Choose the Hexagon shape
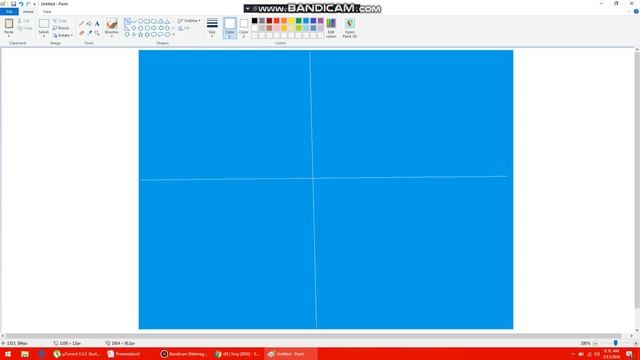 (x=147, y=28)
